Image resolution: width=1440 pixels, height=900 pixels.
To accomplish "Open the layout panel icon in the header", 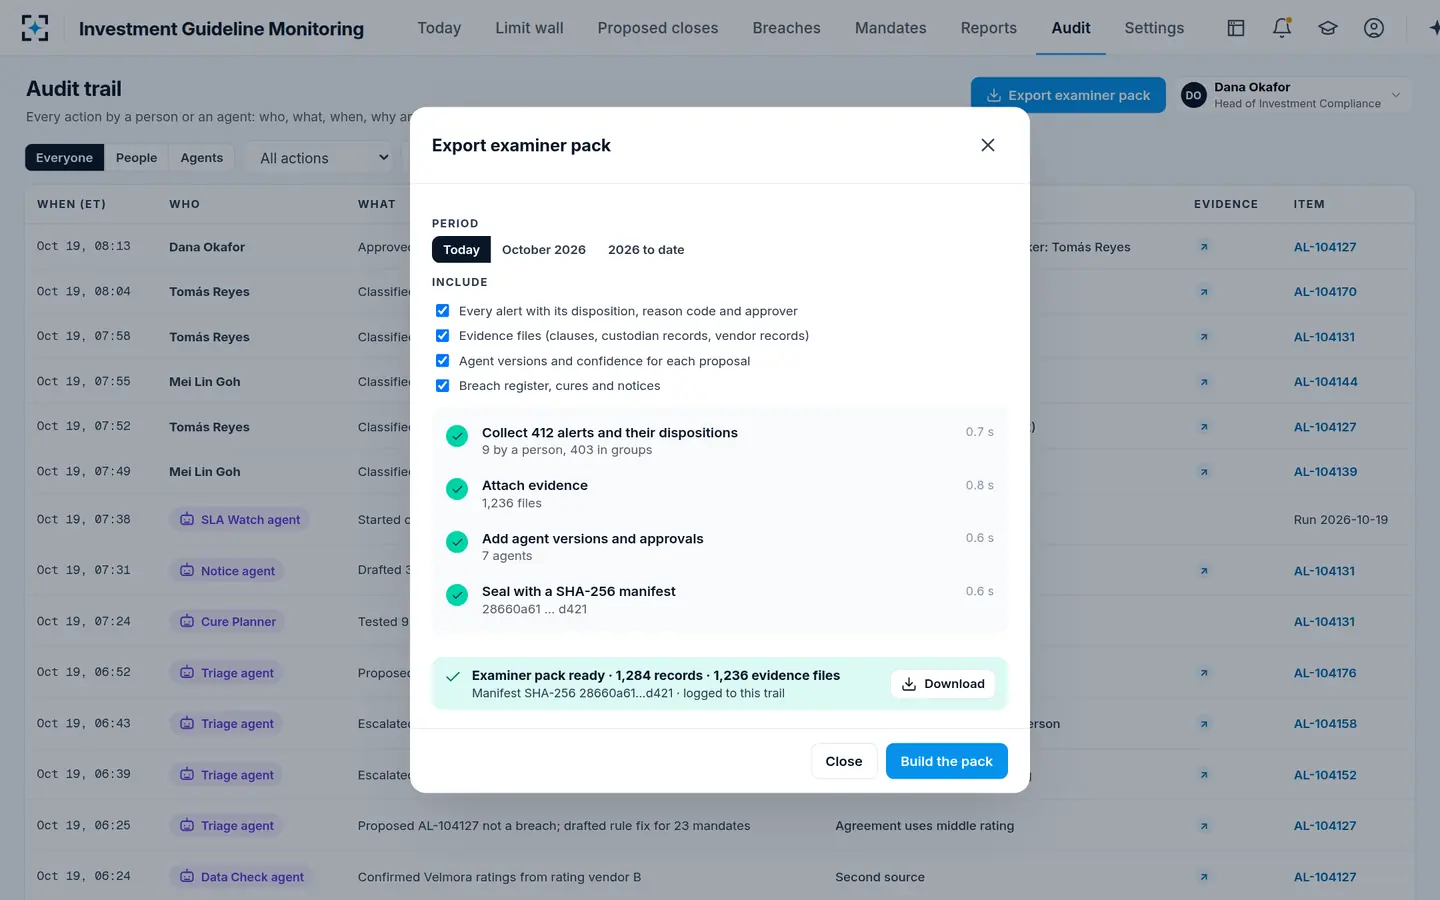I will [1236, 28].
